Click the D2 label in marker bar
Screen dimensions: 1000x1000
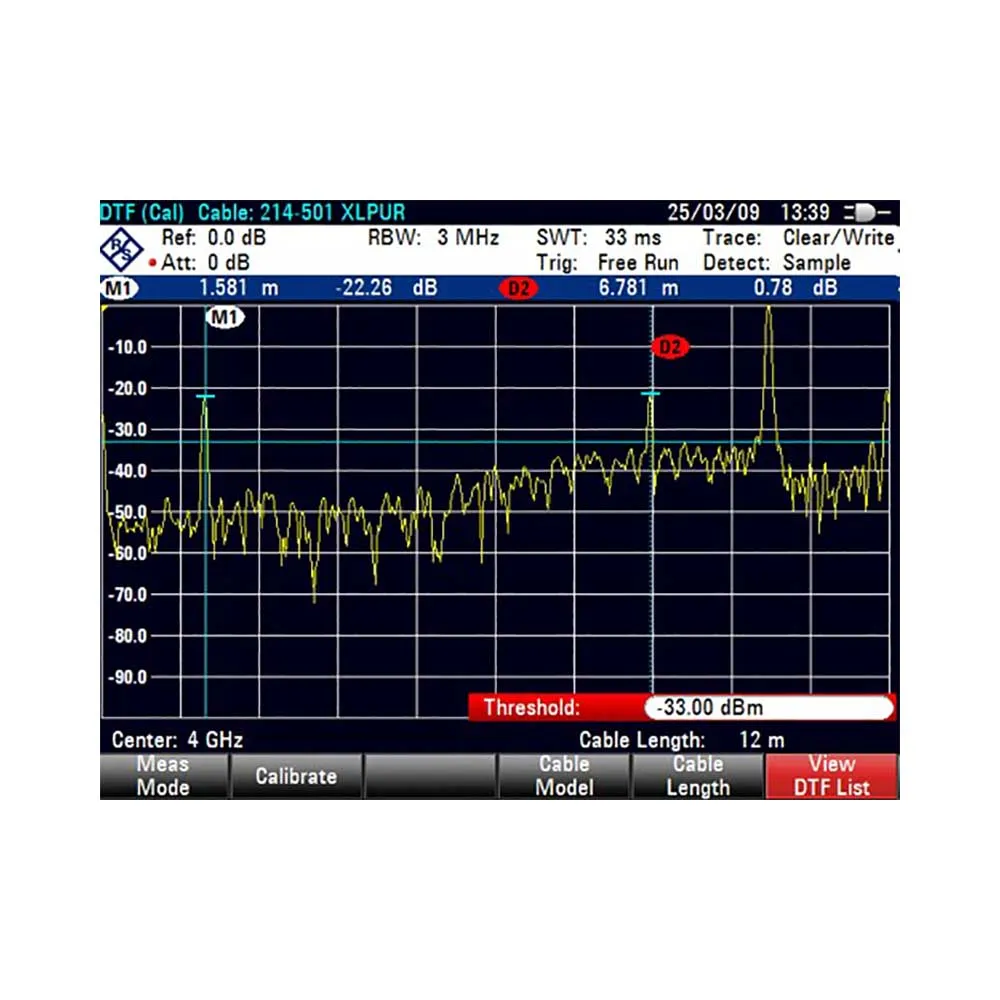518,288
